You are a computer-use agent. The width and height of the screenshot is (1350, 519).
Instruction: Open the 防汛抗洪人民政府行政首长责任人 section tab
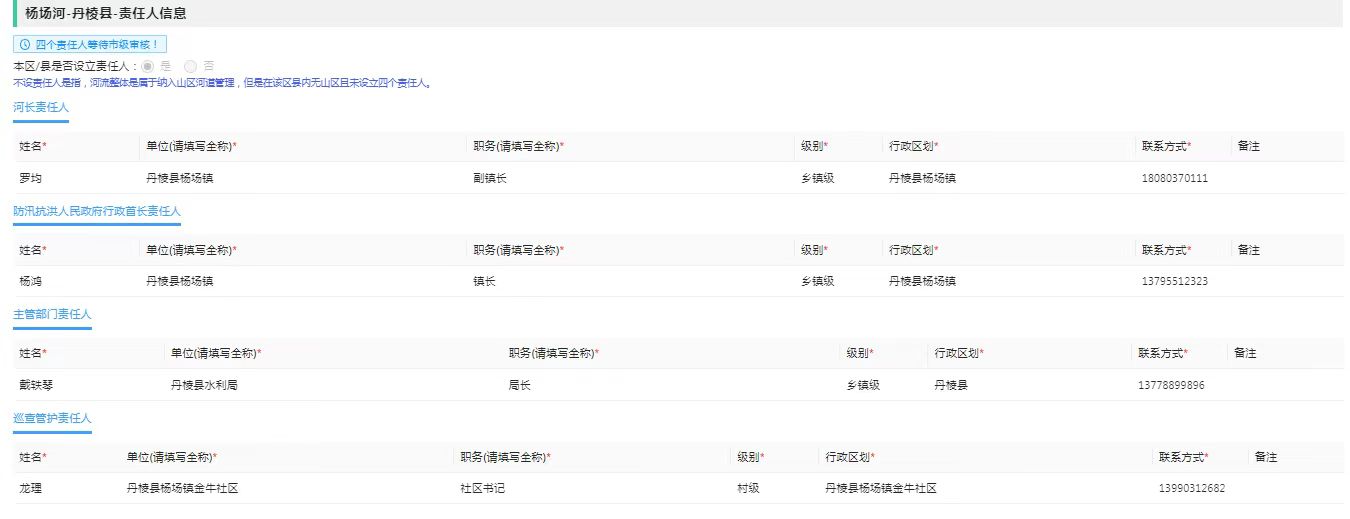pos(97,211)
